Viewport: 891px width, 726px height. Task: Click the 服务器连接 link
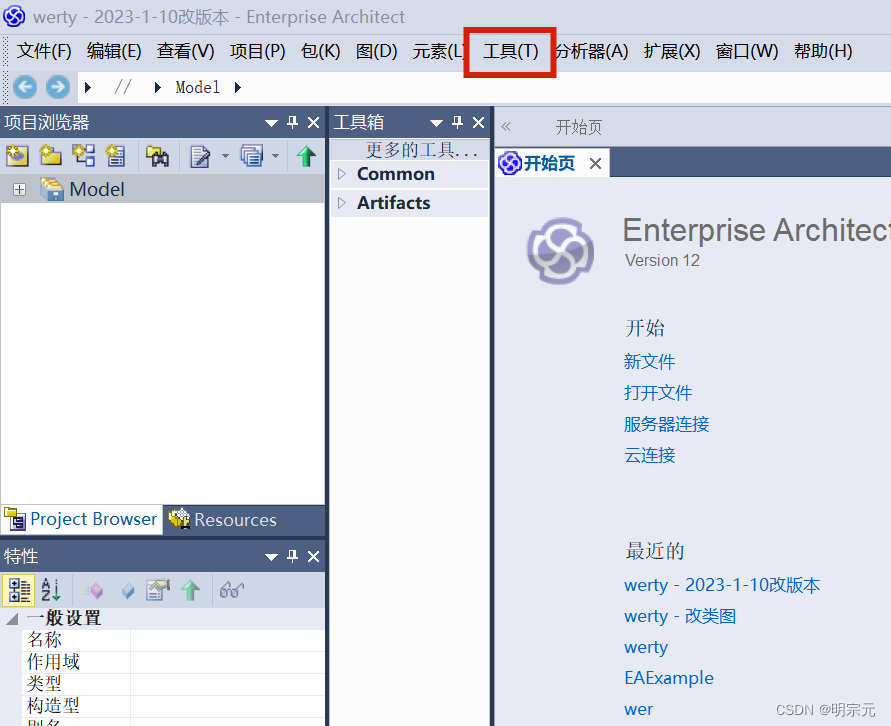(x=666, y=424)
